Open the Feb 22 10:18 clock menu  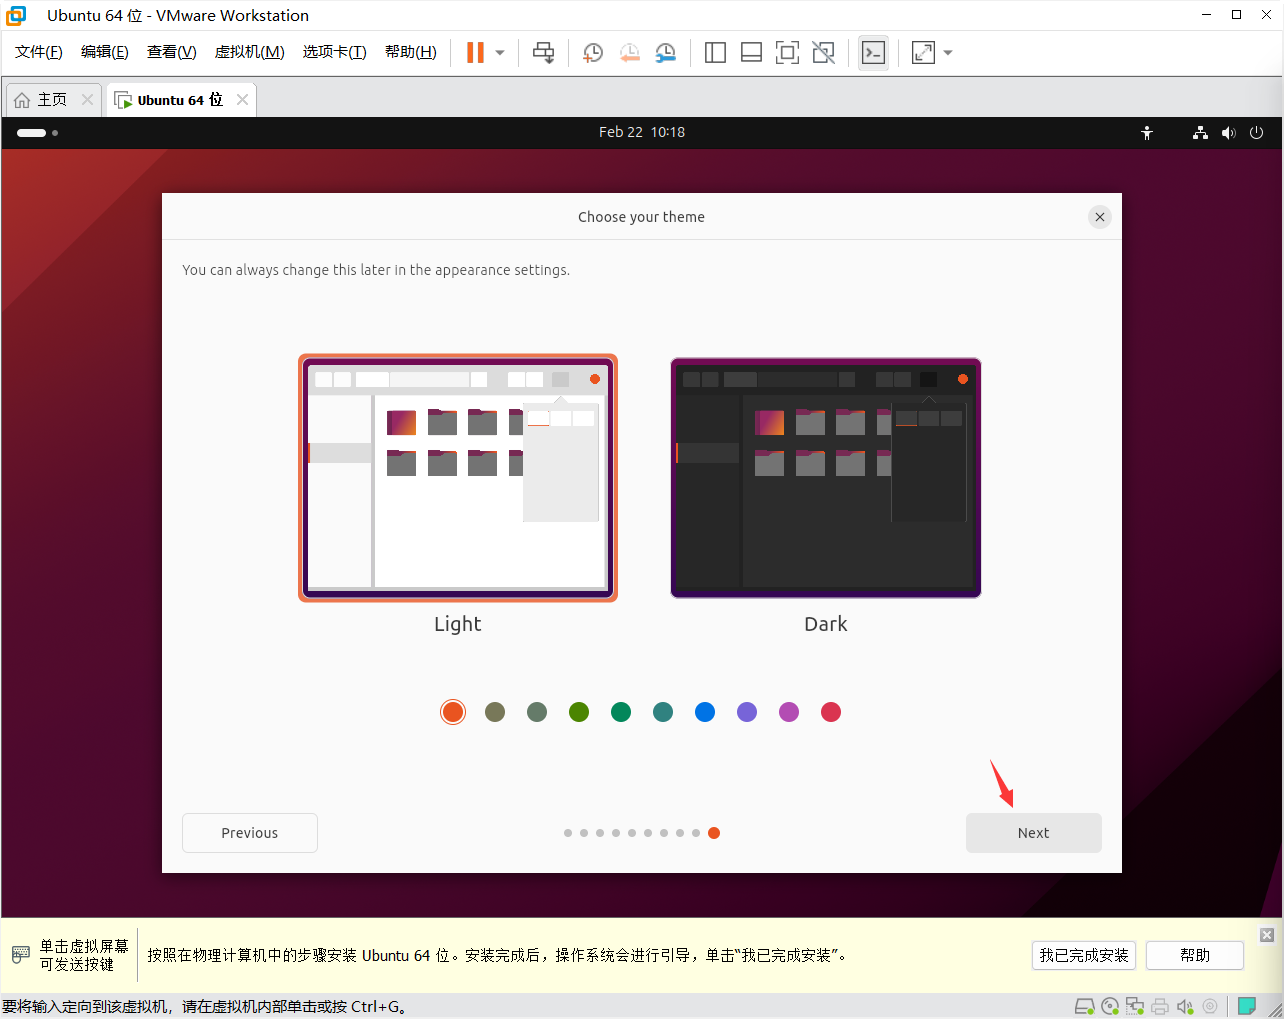642,132
